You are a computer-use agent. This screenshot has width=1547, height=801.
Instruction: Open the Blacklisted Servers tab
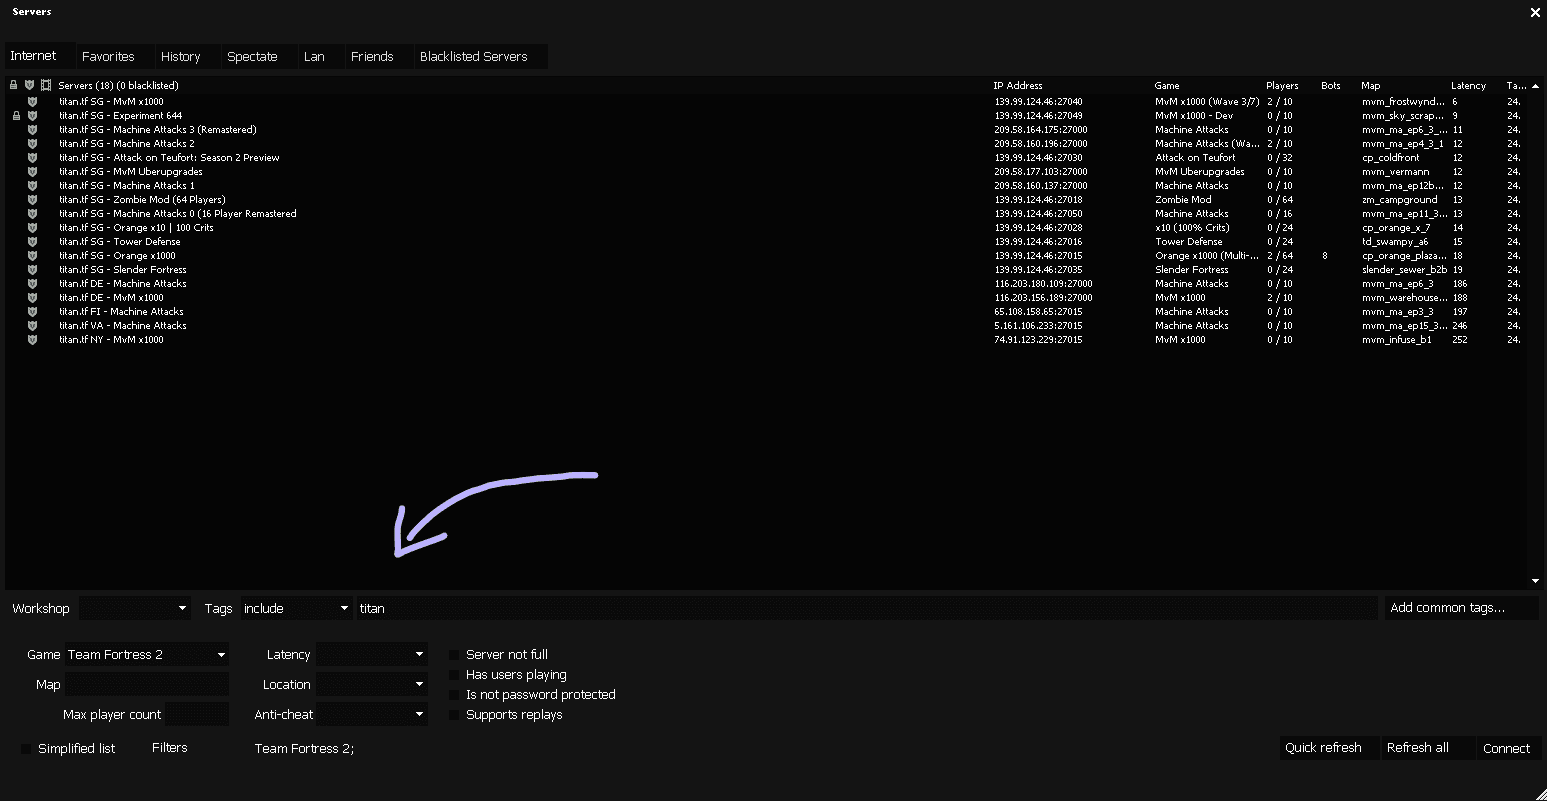click(x=480, y=57)
